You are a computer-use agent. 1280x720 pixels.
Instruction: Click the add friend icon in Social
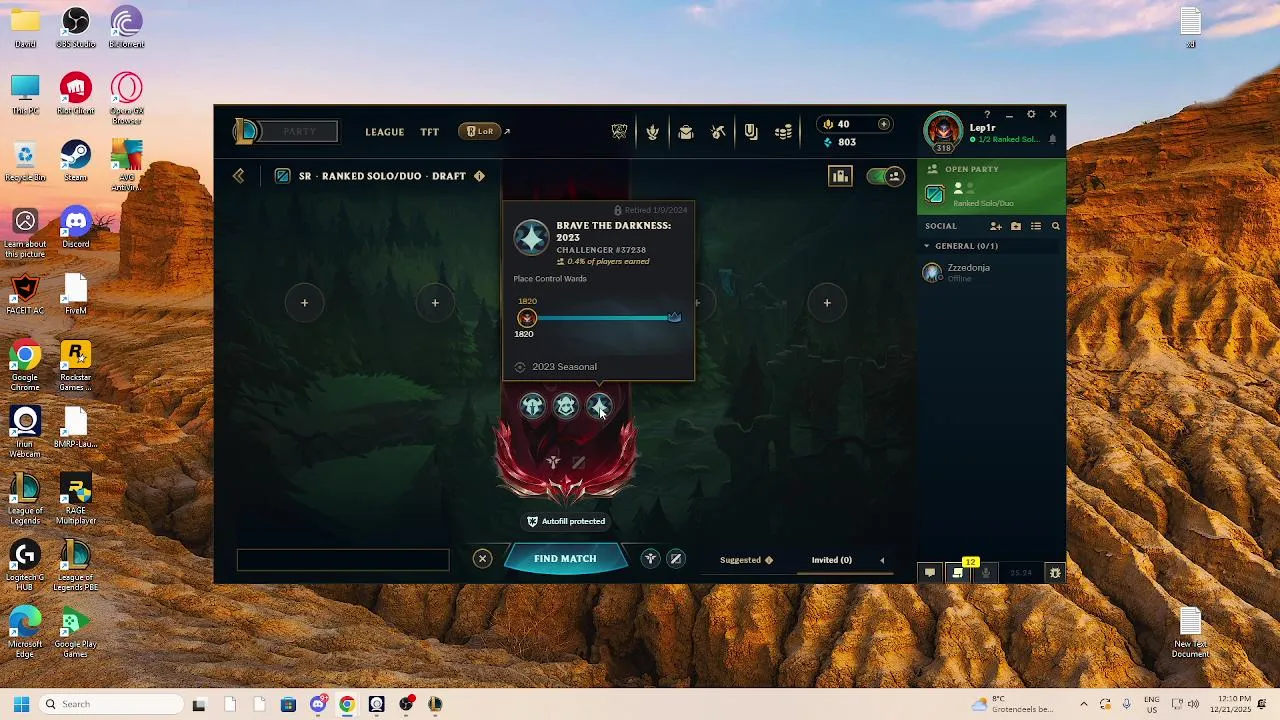pos(996,226)
